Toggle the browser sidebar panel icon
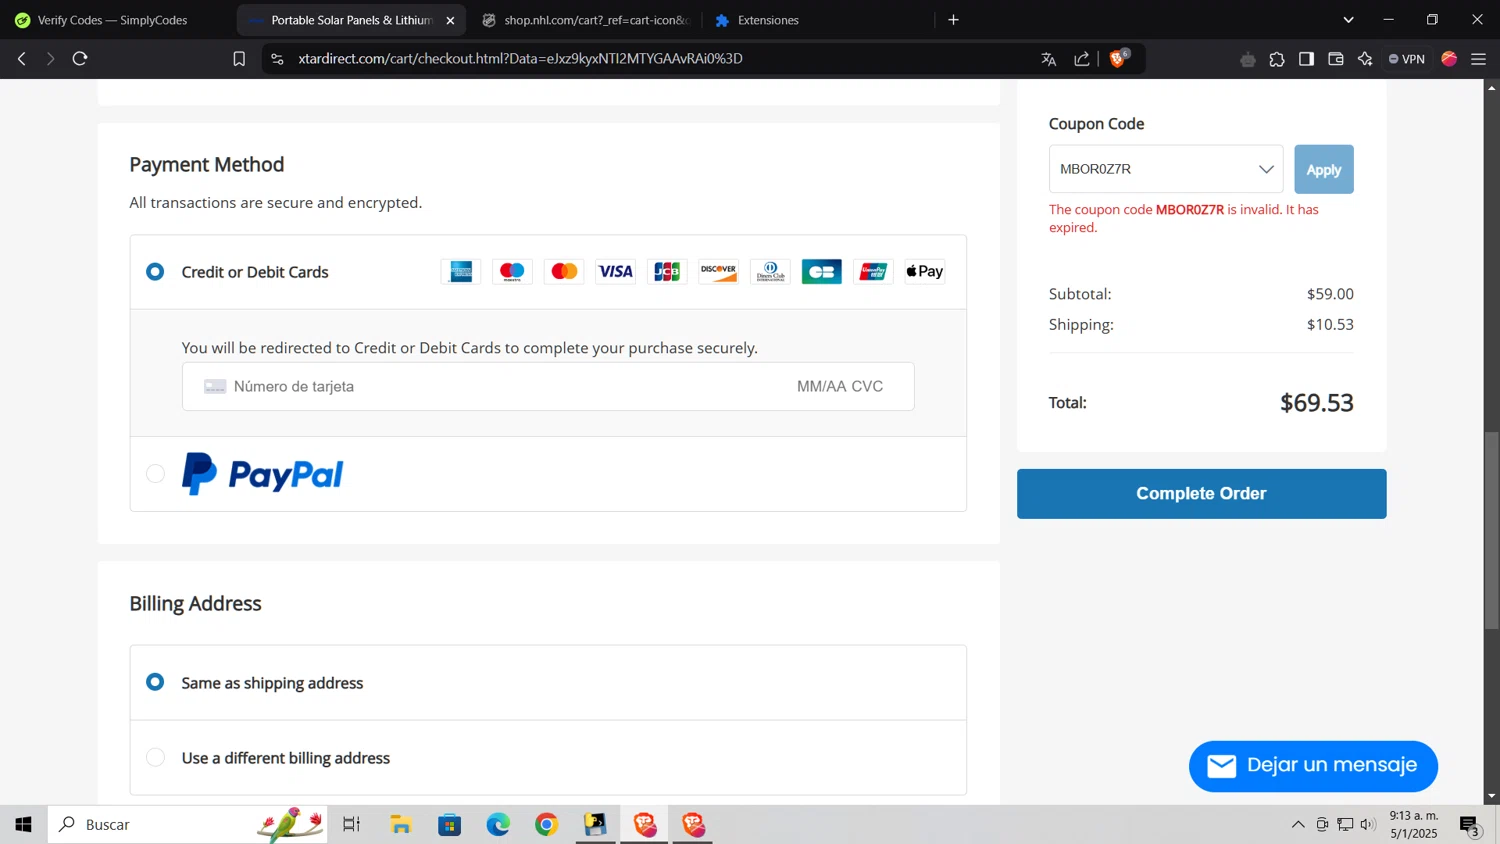Screen dimensions: 1500x844 point(1306,59)
